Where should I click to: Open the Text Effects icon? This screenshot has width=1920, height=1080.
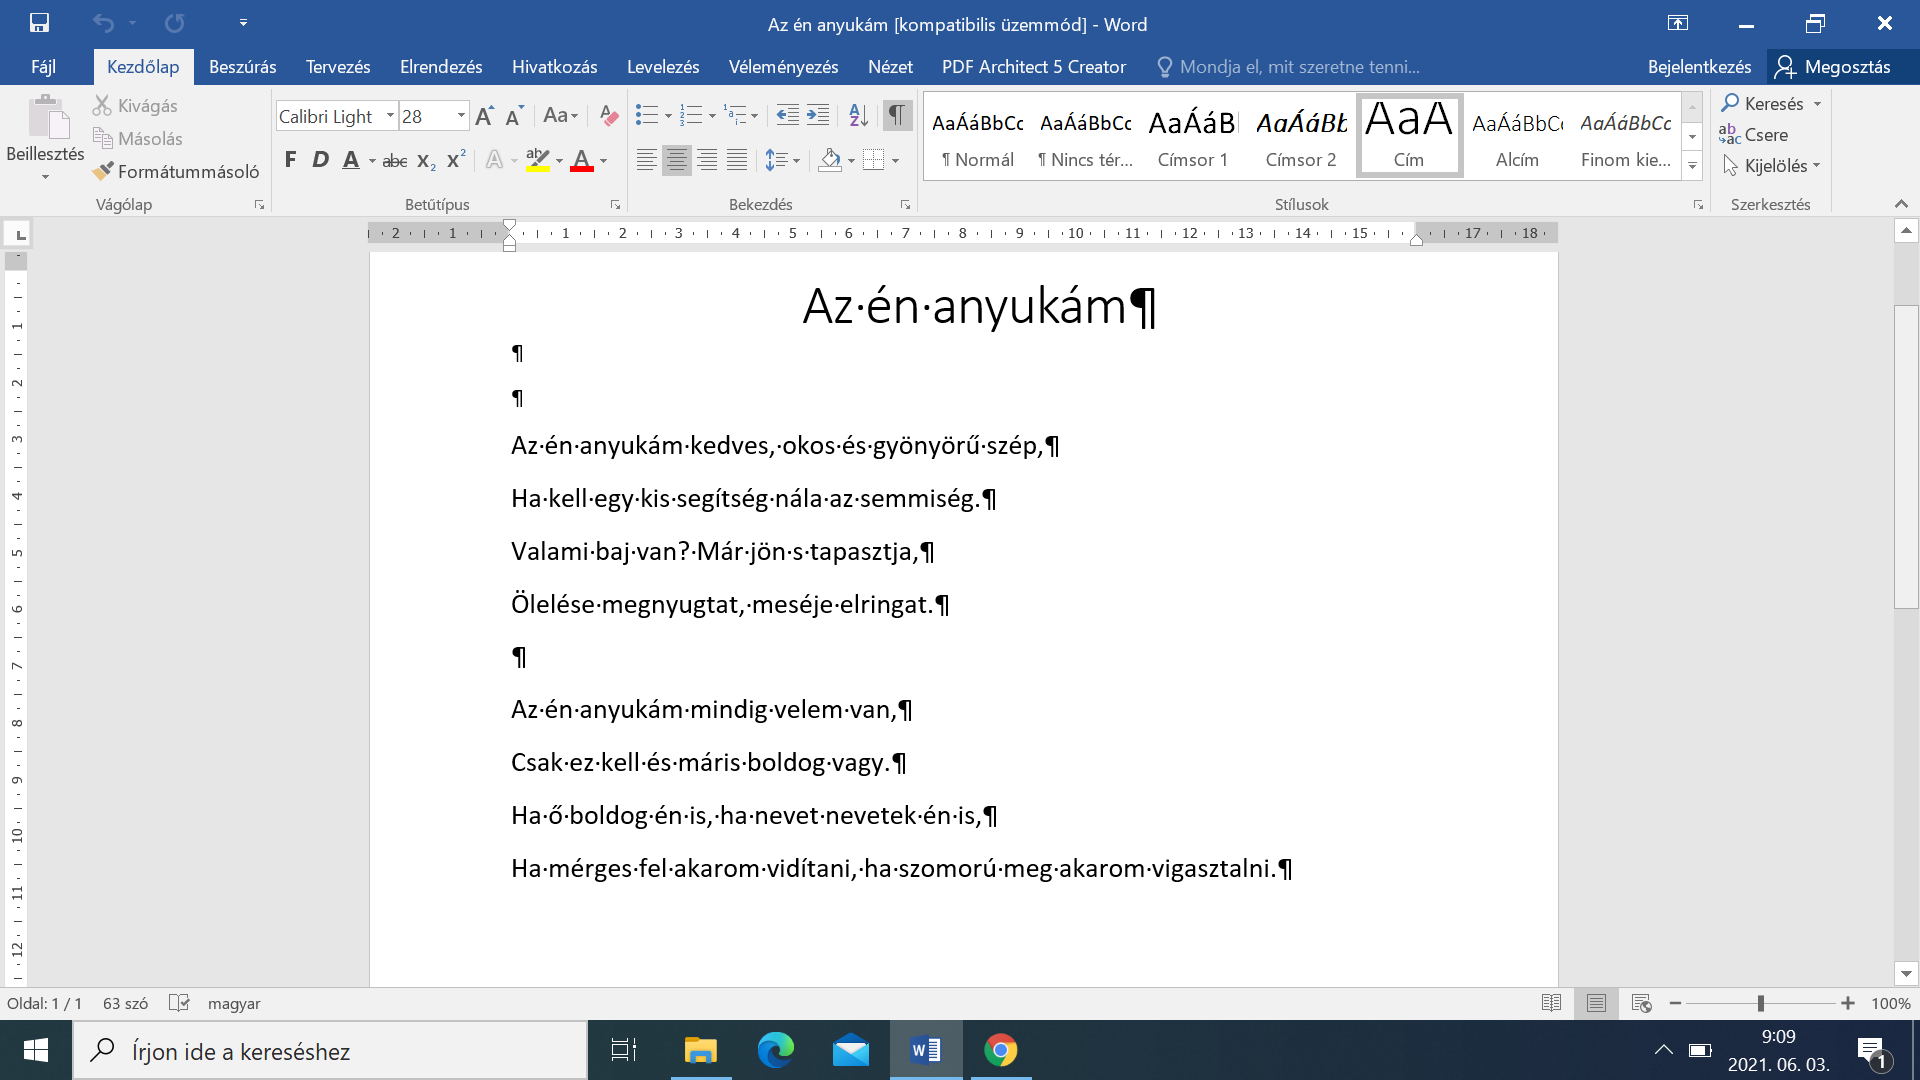(494, 160)
